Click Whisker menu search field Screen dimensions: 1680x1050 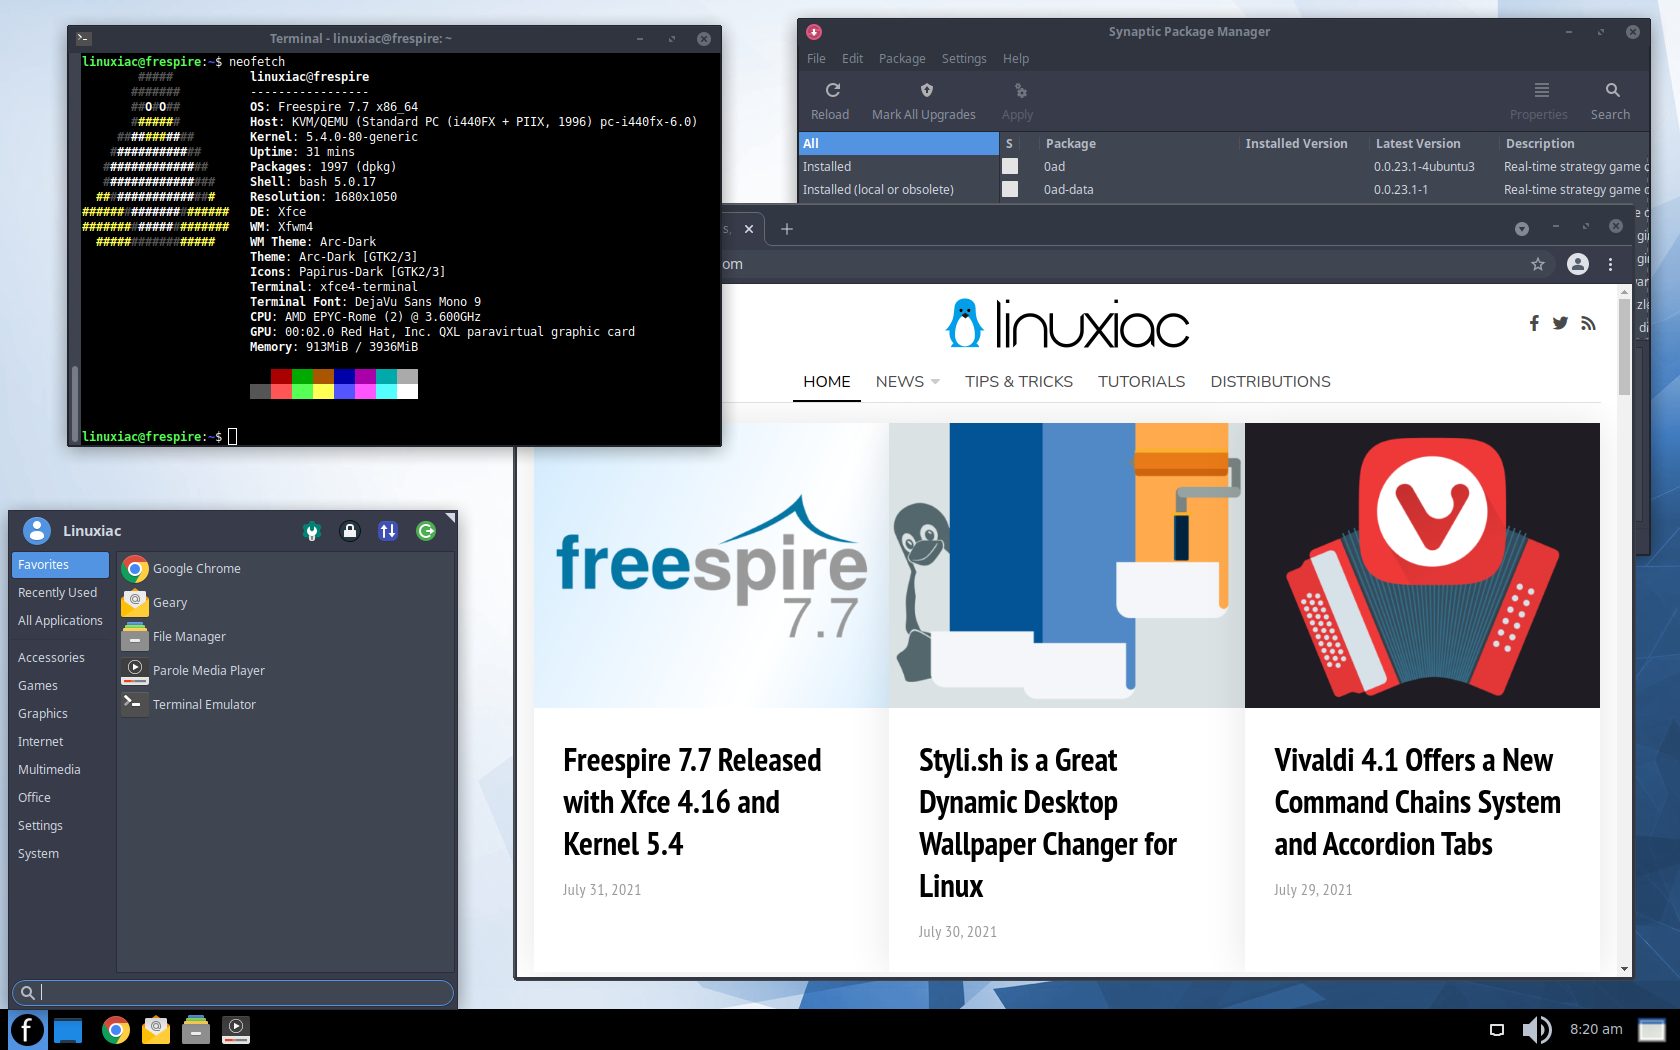[x=233, y=992]
